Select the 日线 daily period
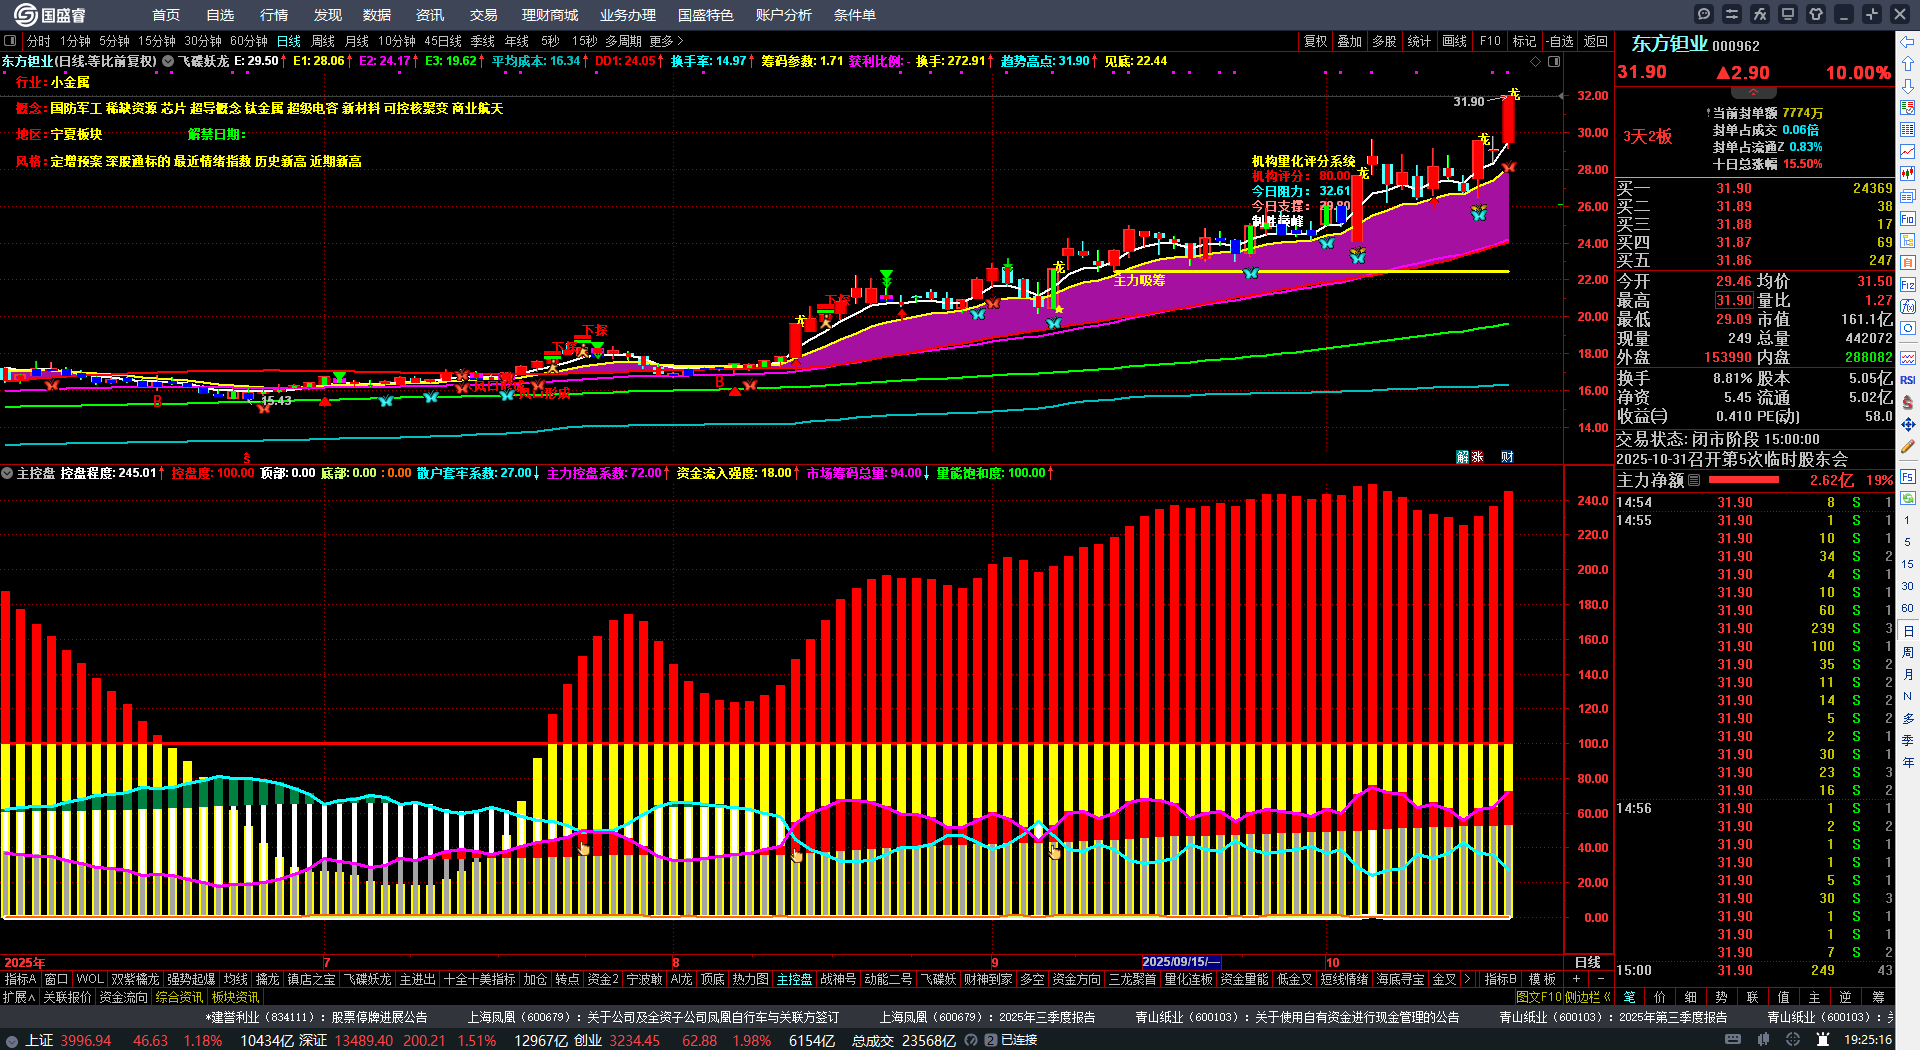The height and width of the screenshot is (1050, 1920). click(289, 41)
